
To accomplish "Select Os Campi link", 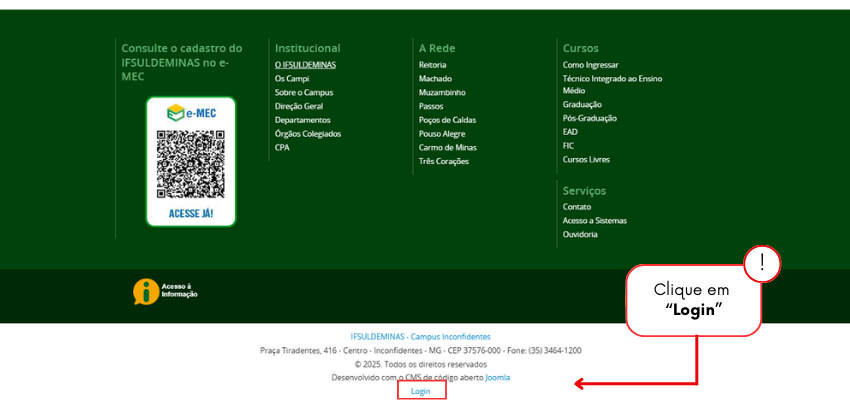I will [292, 78].
